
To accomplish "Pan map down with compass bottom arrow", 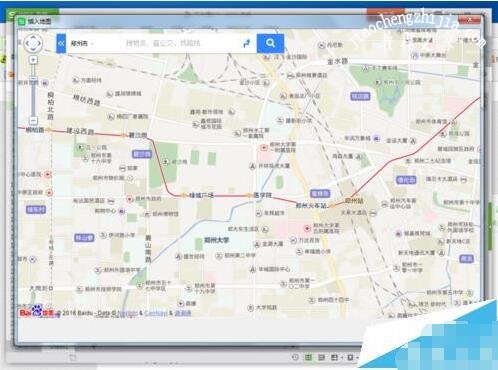I will (x=33, y=50).
